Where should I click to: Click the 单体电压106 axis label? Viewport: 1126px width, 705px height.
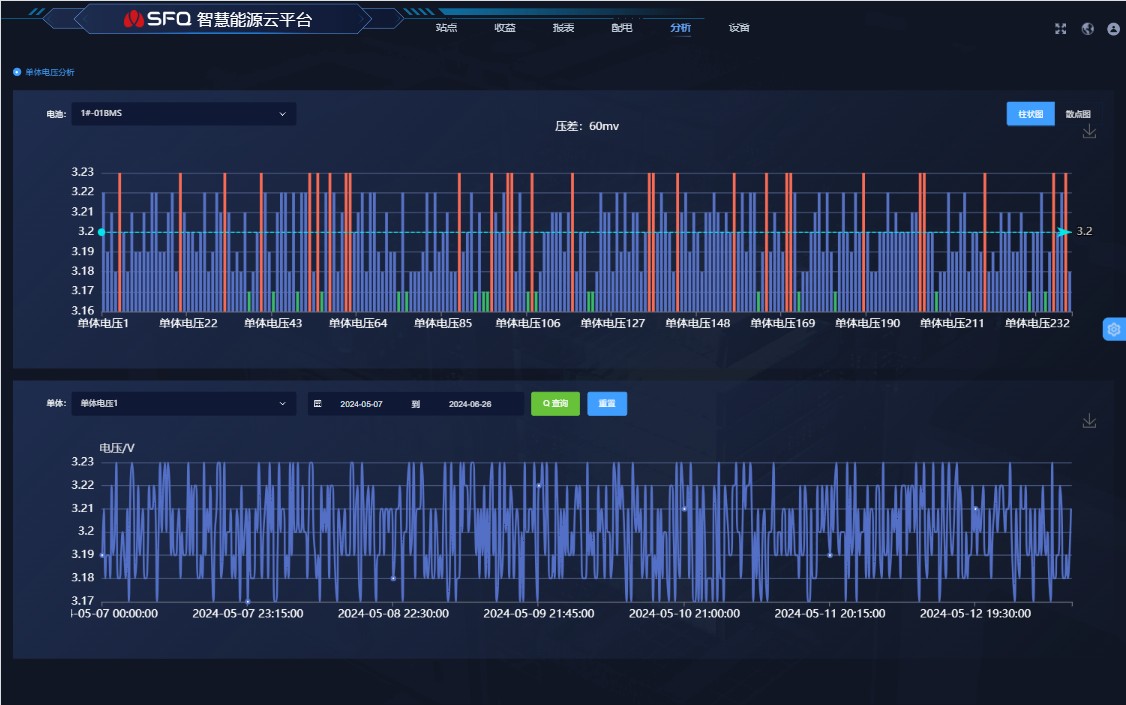[528, 323]
